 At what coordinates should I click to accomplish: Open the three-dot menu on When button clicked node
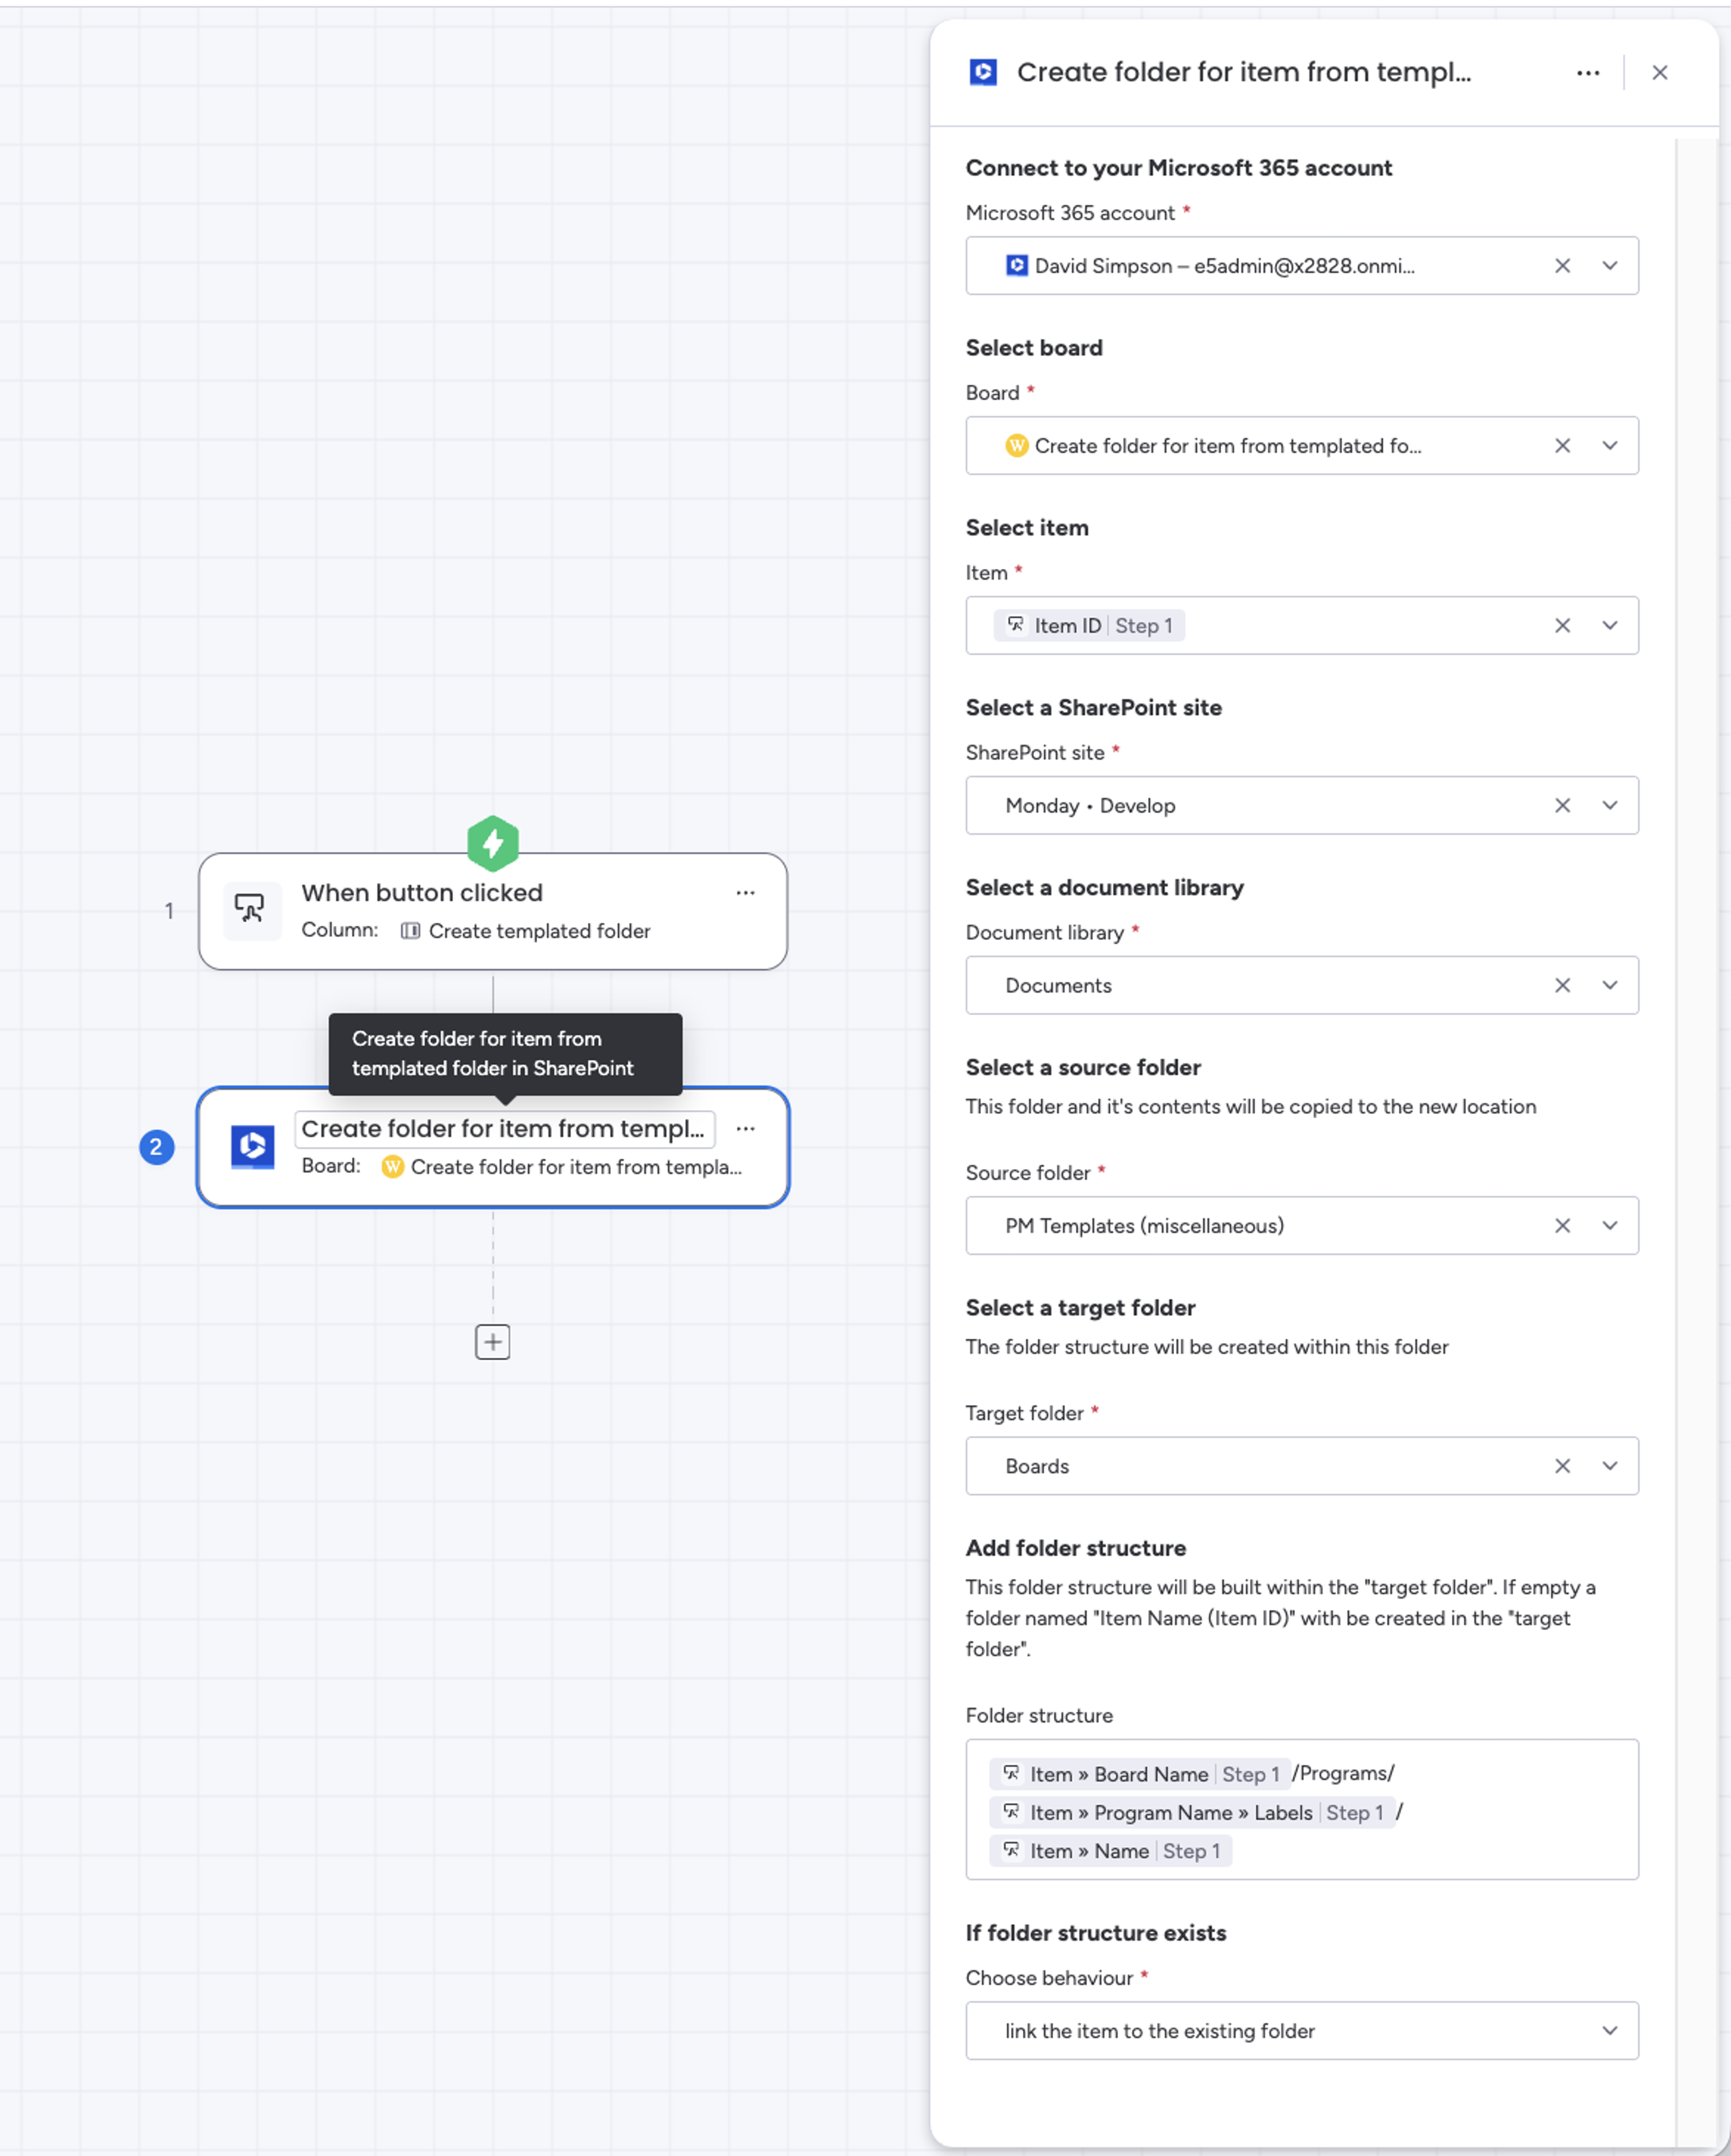click(x=745, y=892)
